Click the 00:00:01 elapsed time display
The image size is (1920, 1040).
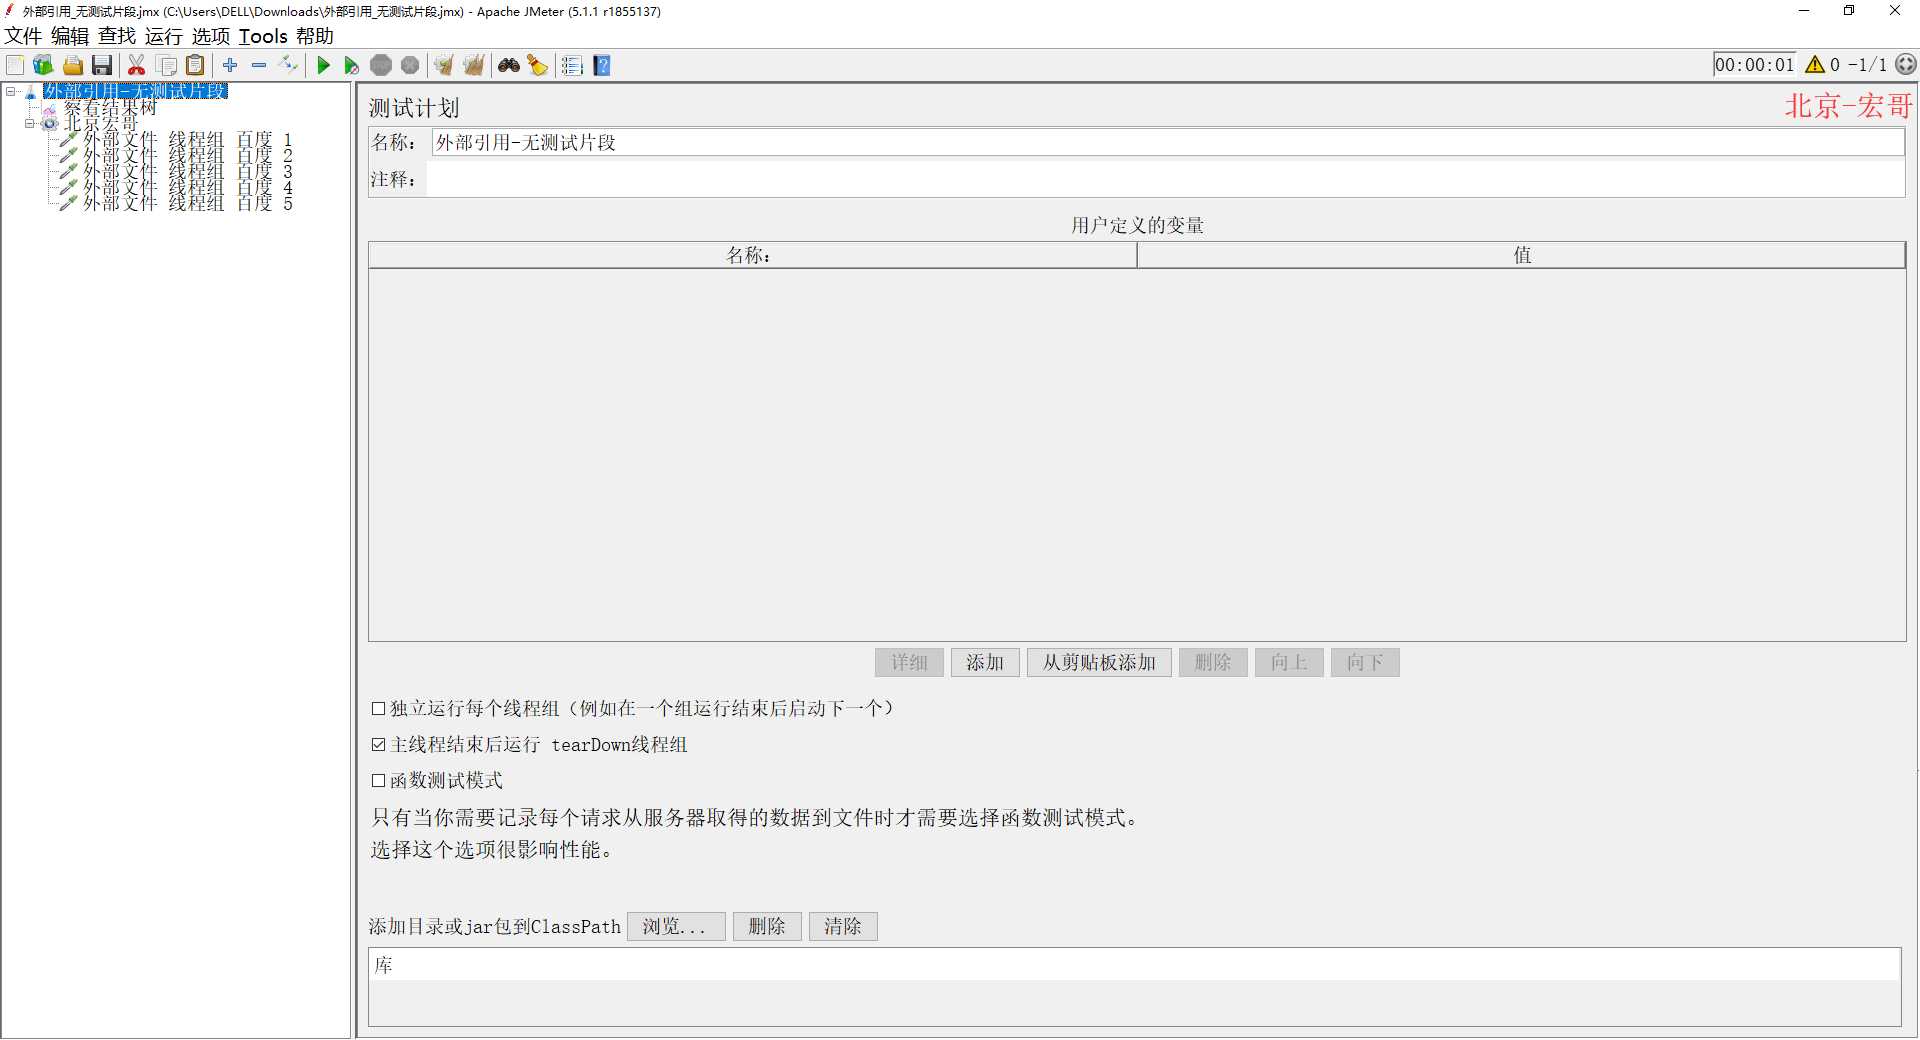coord(1755,65)
